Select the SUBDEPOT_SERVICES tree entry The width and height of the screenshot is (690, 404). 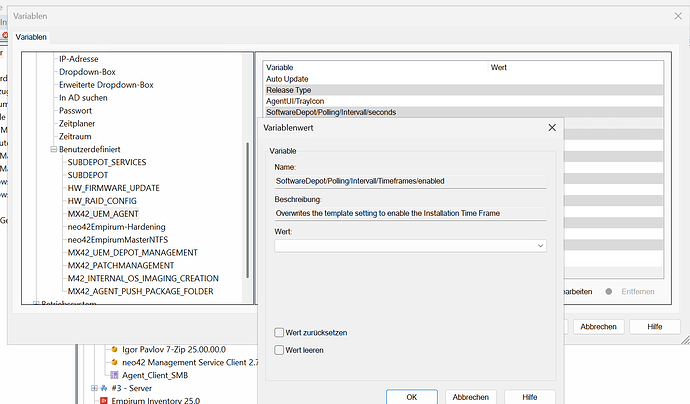click(x=106, y=162)
